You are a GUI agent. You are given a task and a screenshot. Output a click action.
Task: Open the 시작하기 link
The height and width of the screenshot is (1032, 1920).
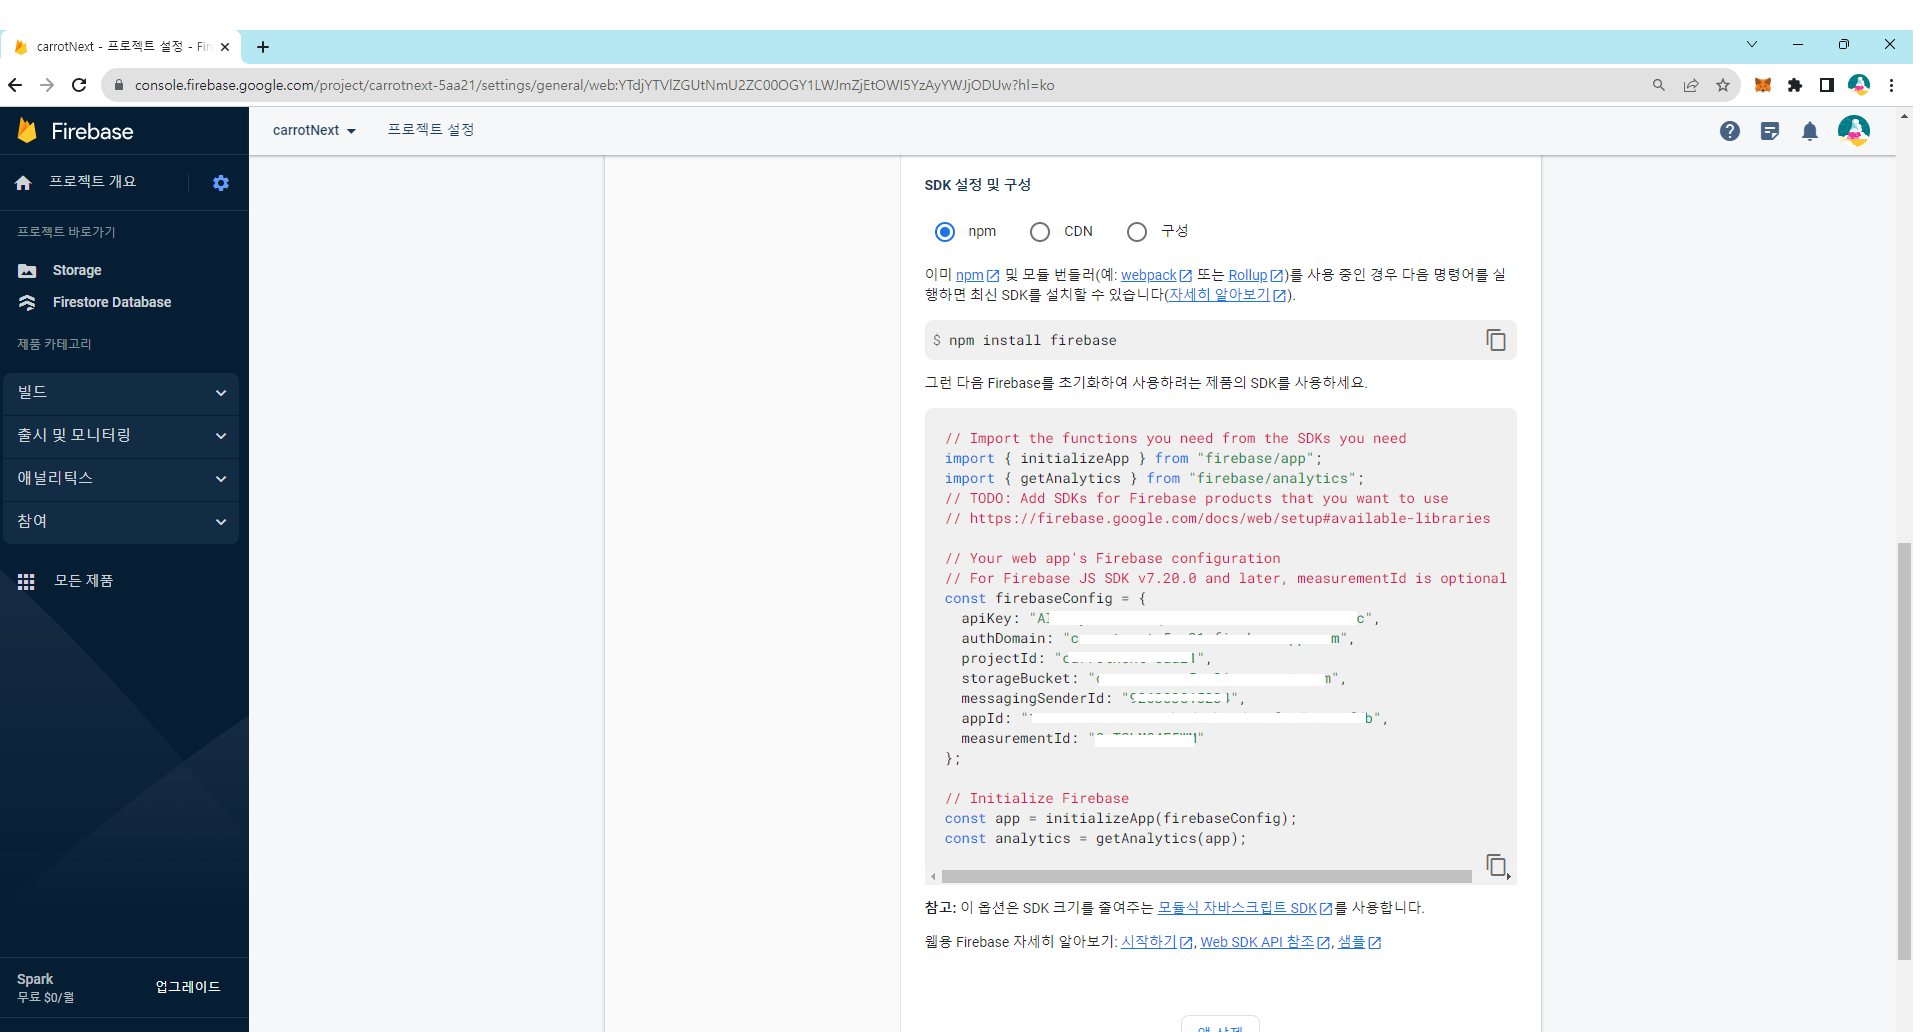1157,942
